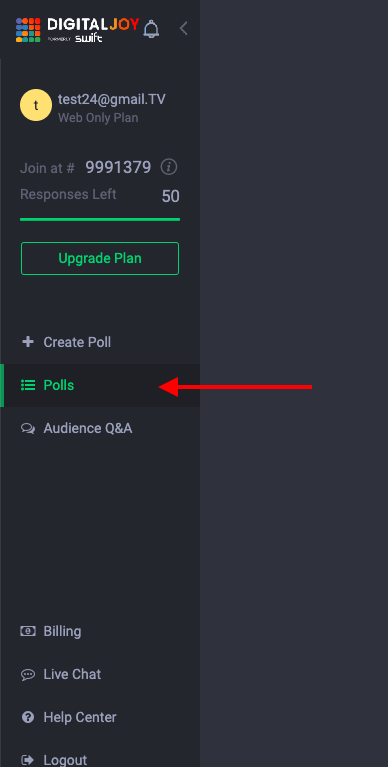Image resolution: width=388 pixels, height=767 pixels.
Task: Collapse the sidebar with the chevron arrow
Action: click(x=183, y=28)
